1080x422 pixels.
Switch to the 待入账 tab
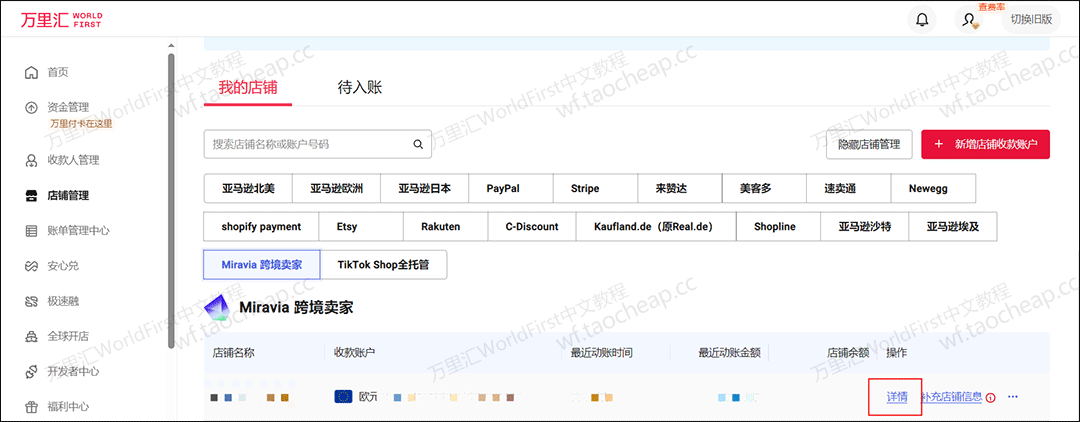click(360, 87)
